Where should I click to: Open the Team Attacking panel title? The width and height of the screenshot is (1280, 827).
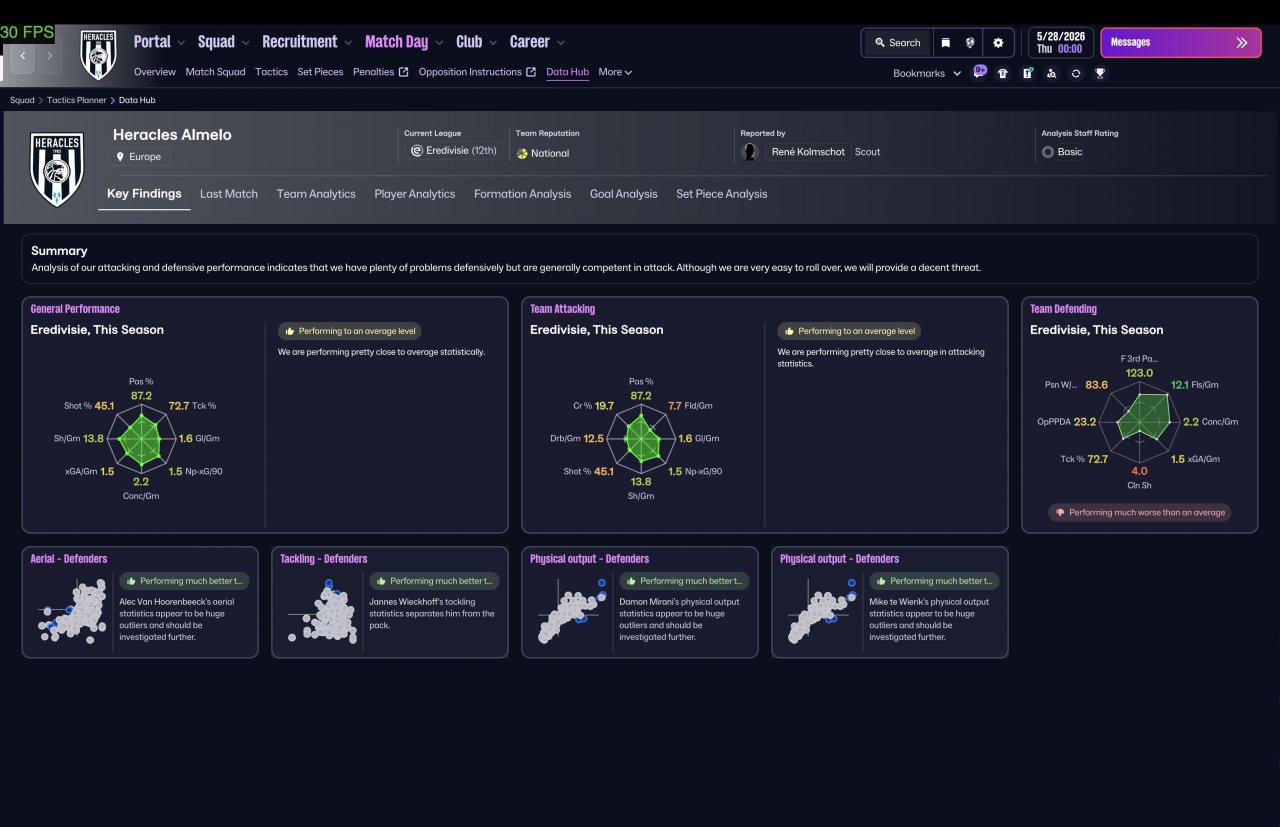[562, 309]
